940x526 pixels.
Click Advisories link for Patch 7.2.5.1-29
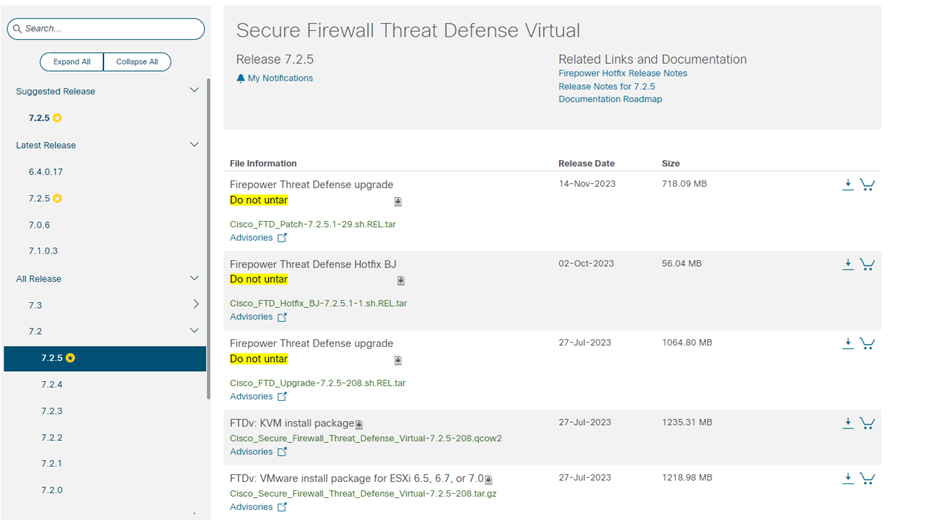[x=251, y=238]
